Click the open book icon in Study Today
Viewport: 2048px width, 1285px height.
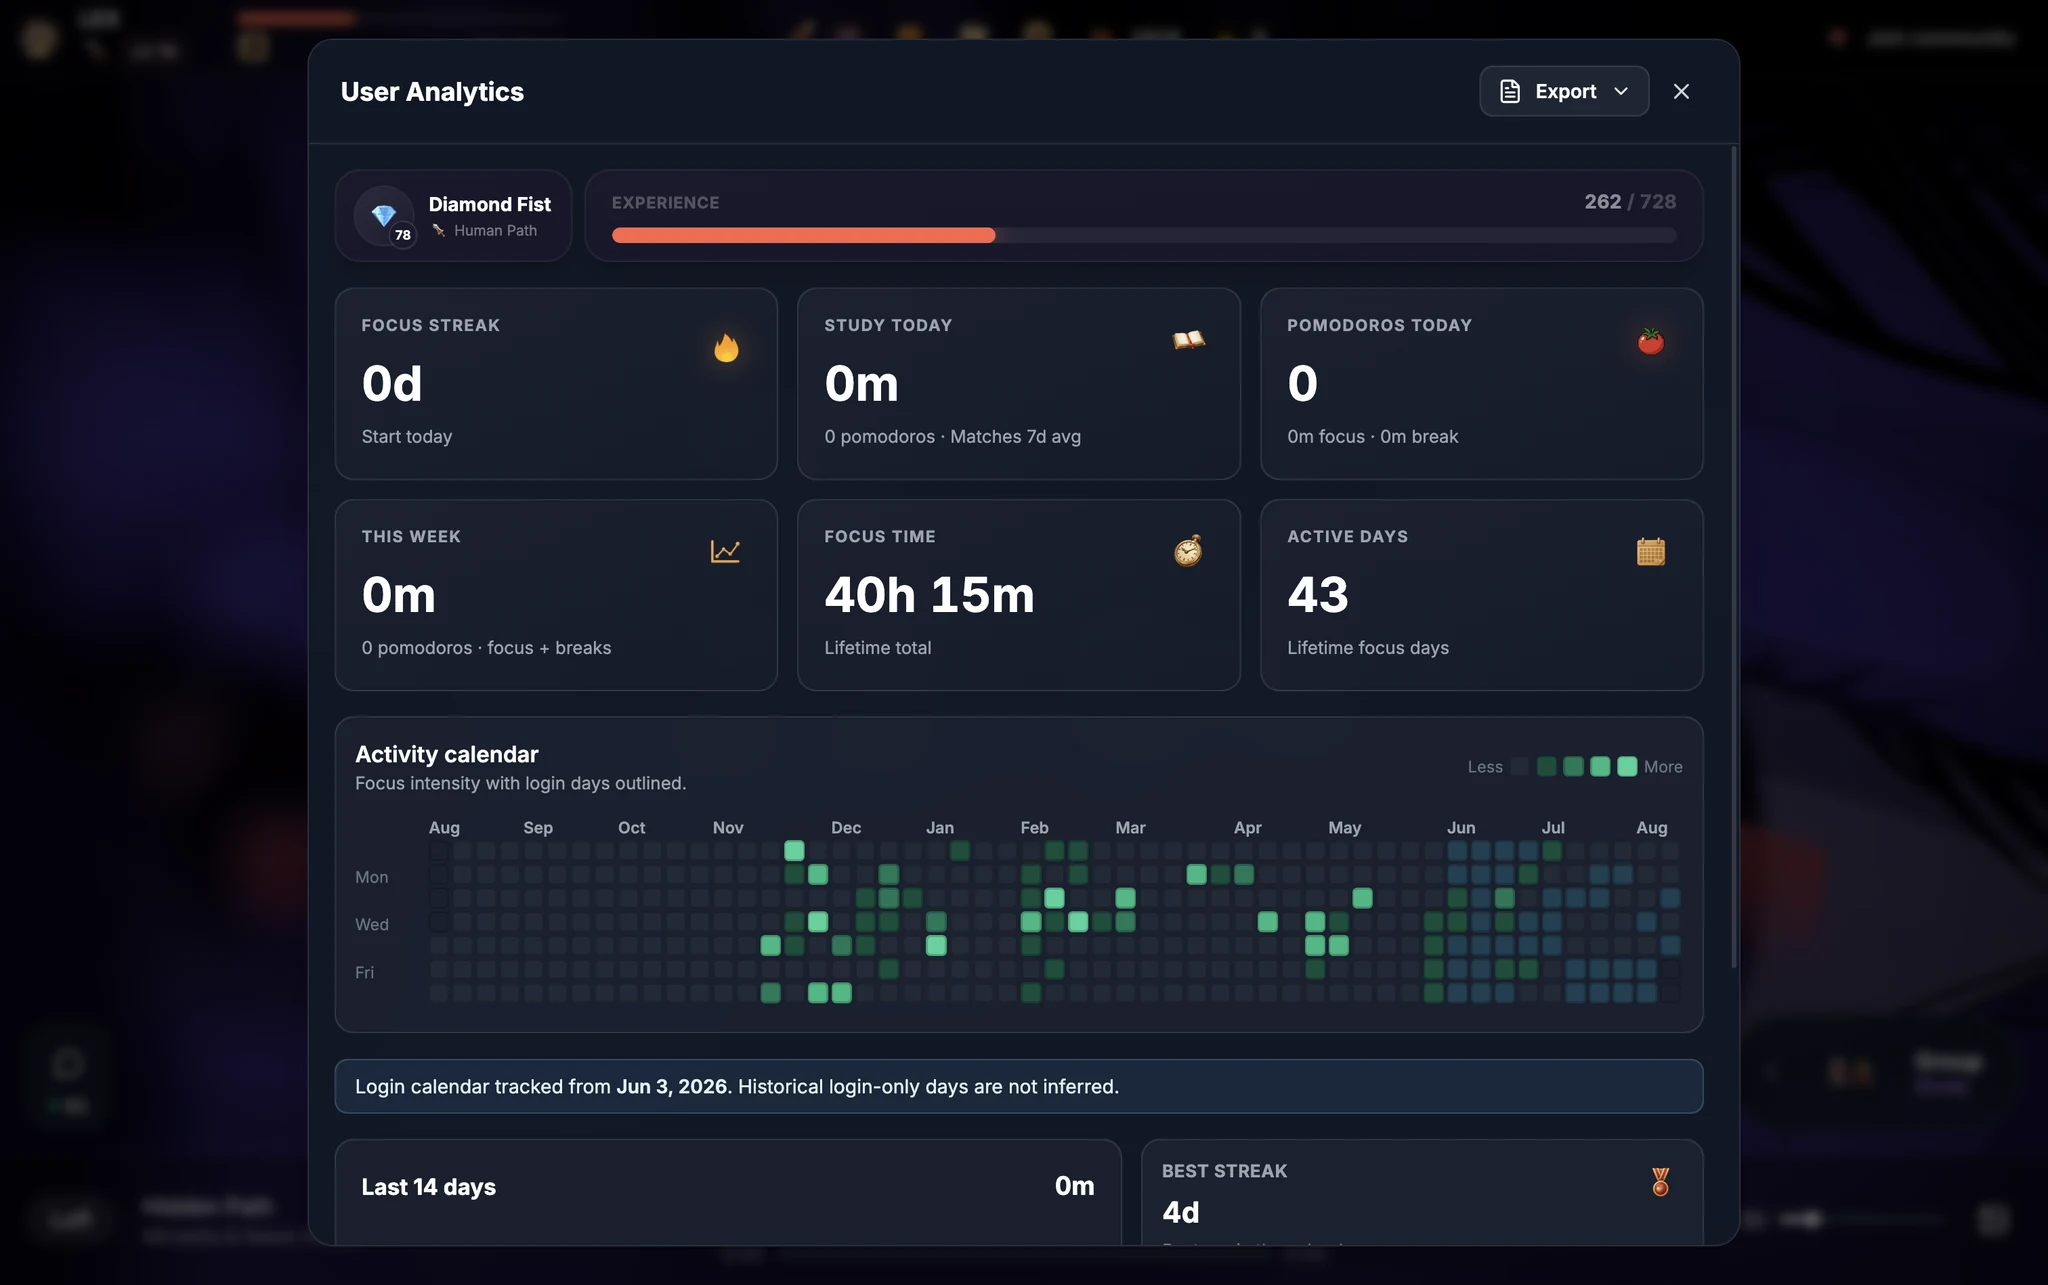1188,340
